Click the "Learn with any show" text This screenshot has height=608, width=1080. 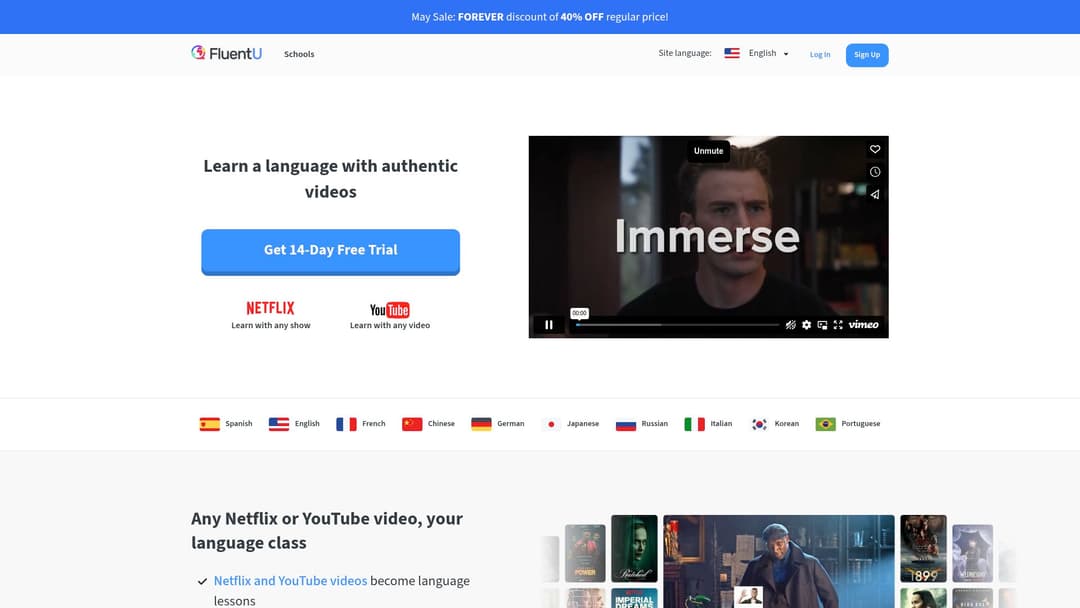271,325
